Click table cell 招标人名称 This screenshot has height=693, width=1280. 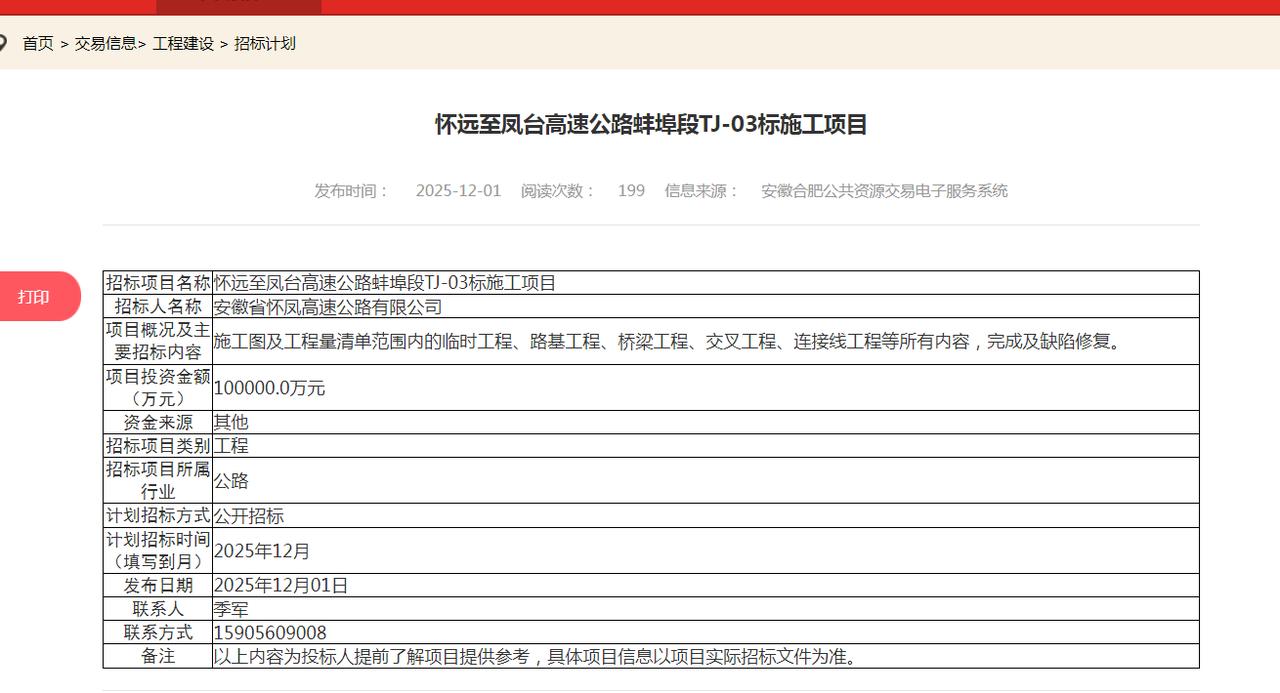[158, 307]
